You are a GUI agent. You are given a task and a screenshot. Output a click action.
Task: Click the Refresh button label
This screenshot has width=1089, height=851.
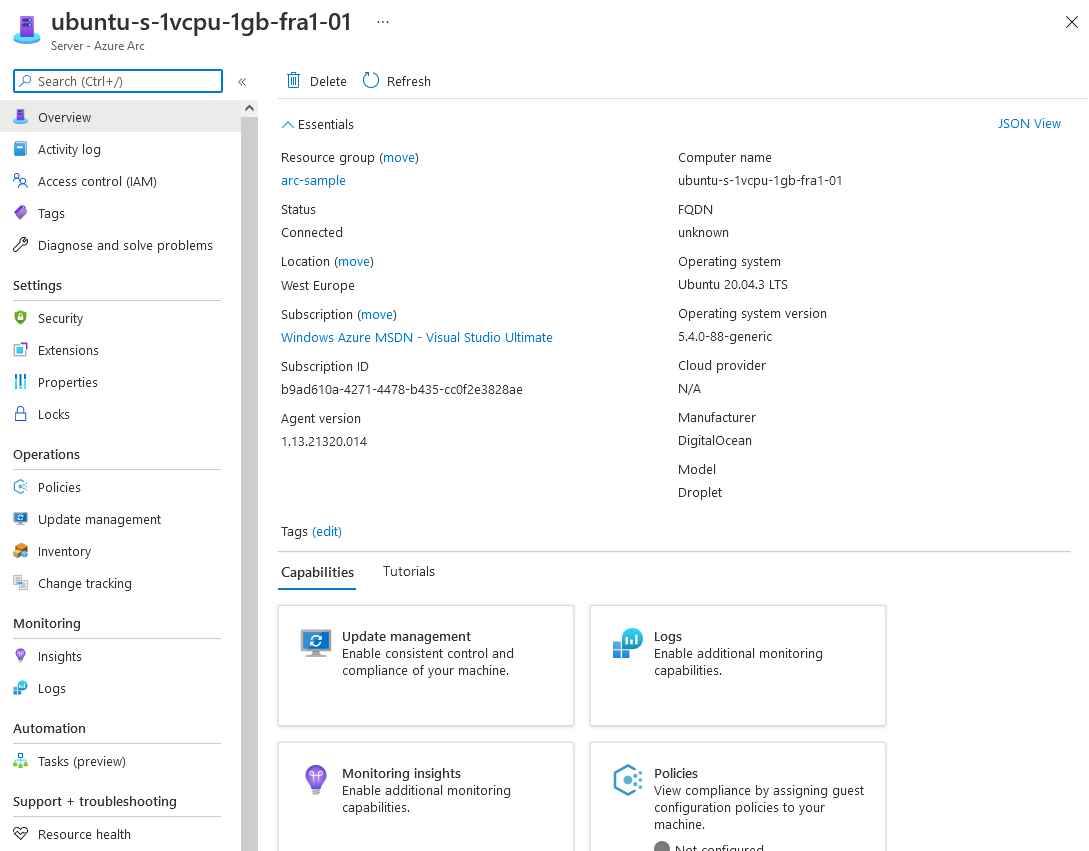[x=408, y=81]
